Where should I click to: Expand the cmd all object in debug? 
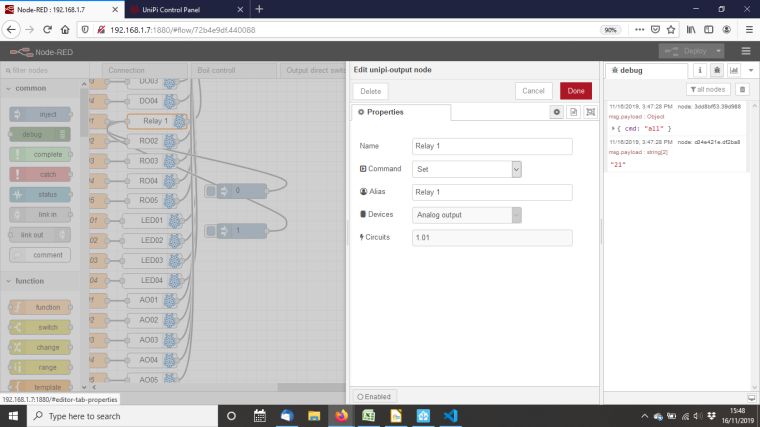point(614,128)
